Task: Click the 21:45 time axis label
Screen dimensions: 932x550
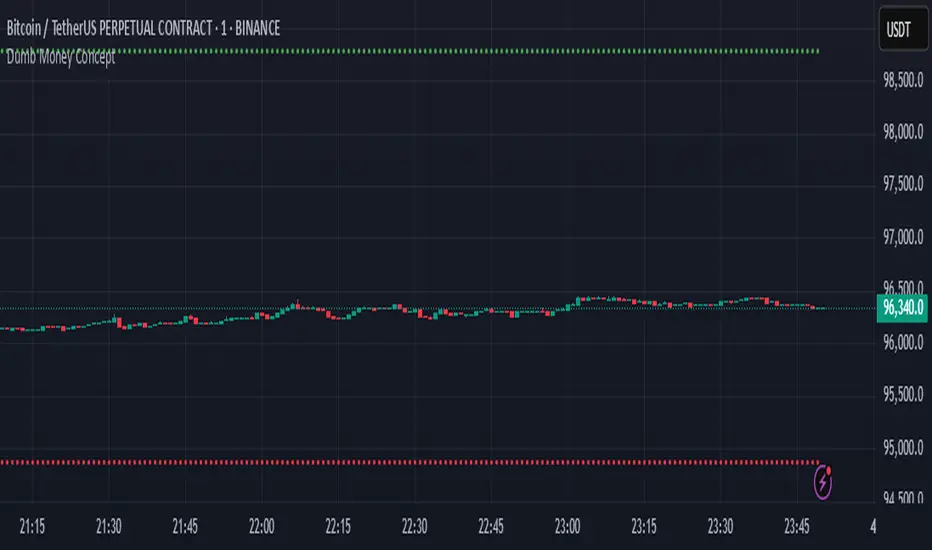Action: [x=185, y=525]
